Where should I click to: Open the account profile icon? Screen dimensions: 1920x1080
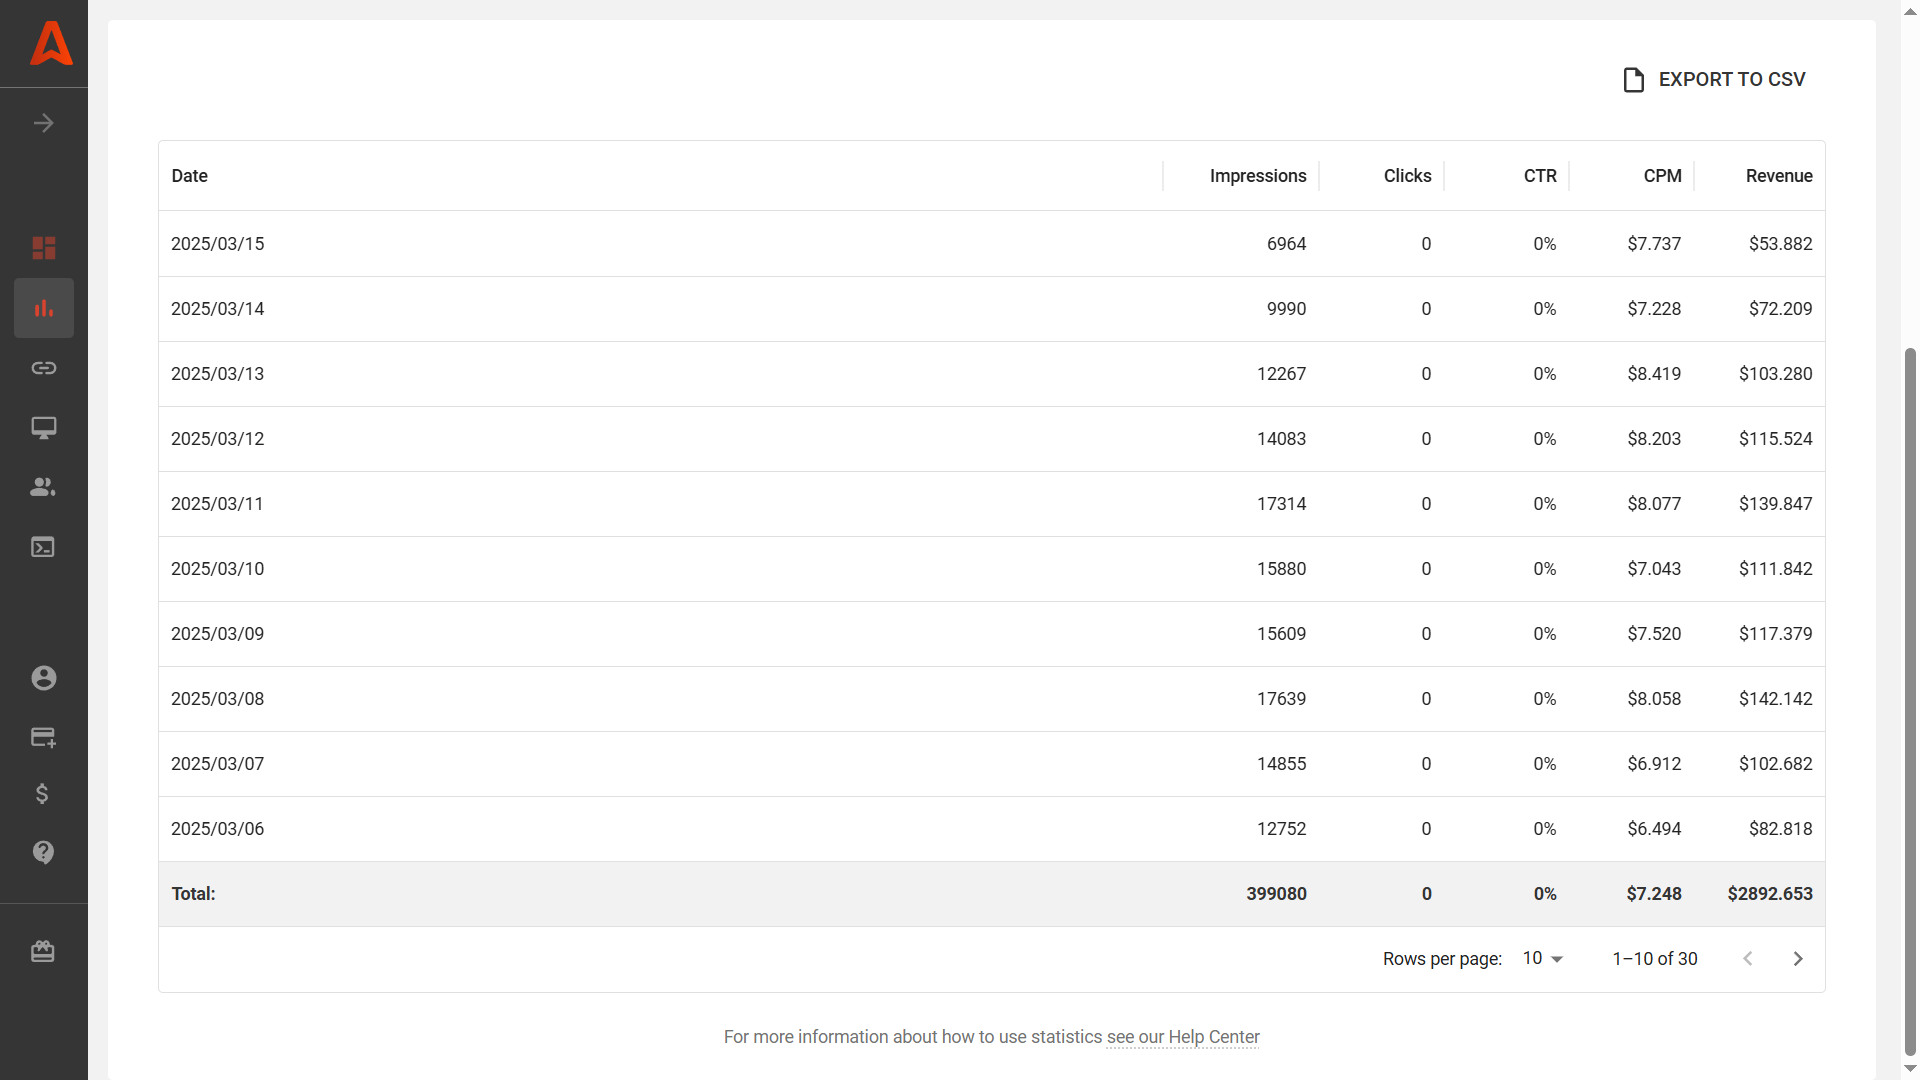click(x=44, y=678)
